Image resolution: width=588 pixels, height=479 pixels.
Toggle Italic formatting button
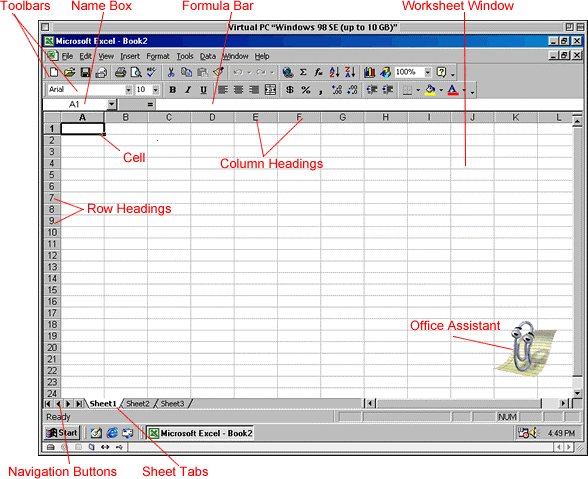(x=188, y=90)
